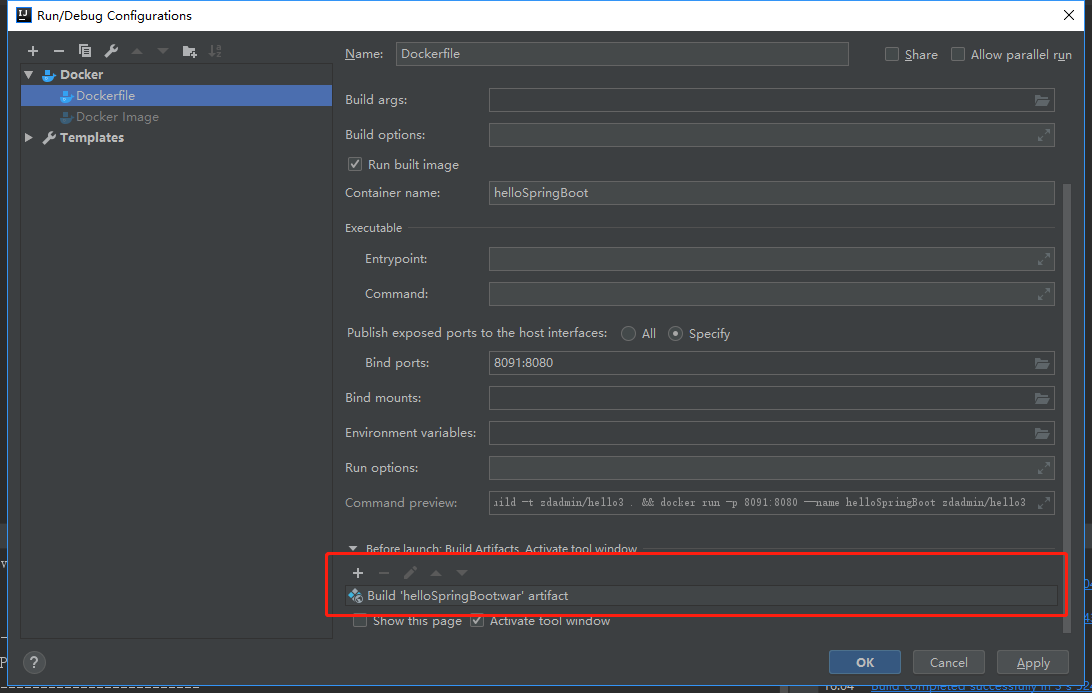Image resolution: width=1092 pixels, height=693 pixels.
Task: Click the Command preview text
Action: point(759,503)
